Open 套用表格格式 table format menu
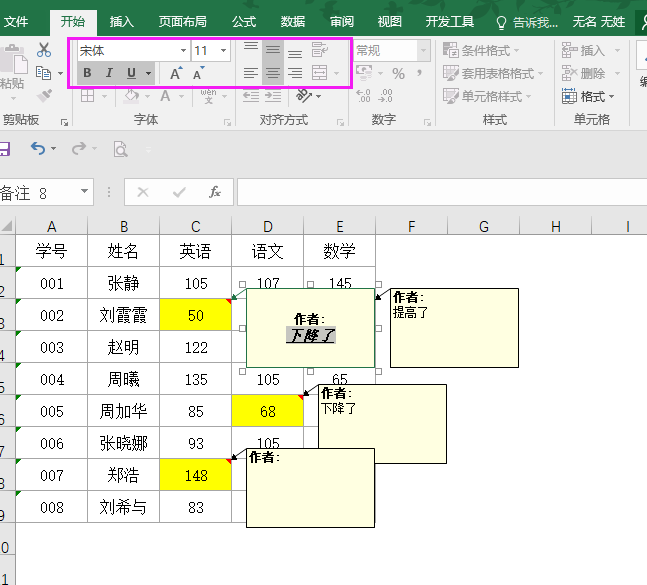The height and width of the screenshot is (585, 647). 493,73
